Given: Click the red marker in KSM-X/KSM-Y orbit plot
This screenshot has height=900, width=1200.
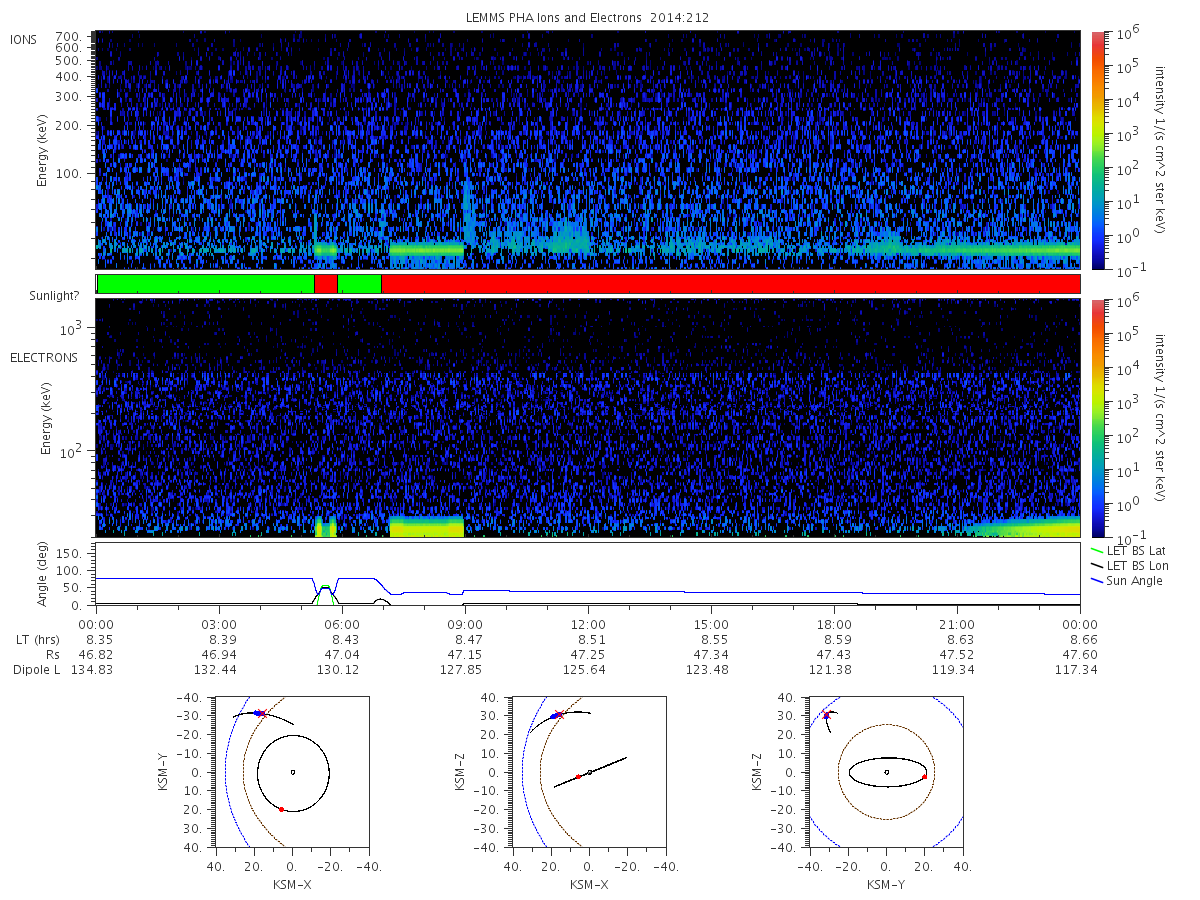Looking at the screenshot, I should coord(282,809).
